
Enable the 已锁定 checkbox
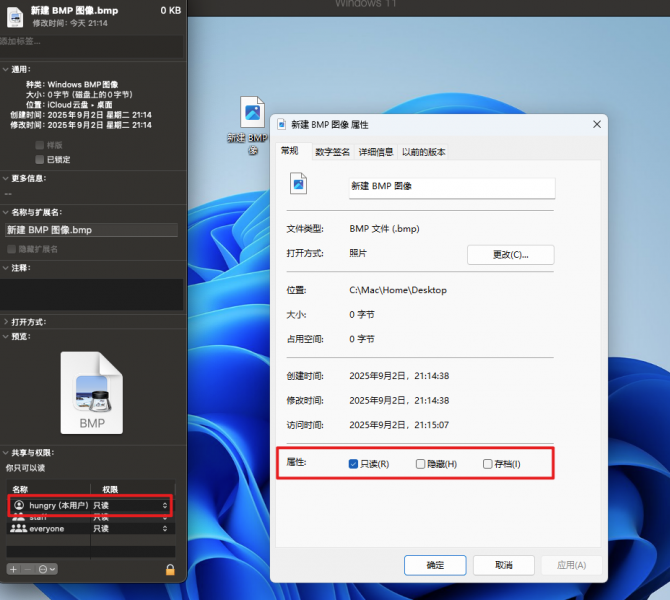(x=40, y=159)
